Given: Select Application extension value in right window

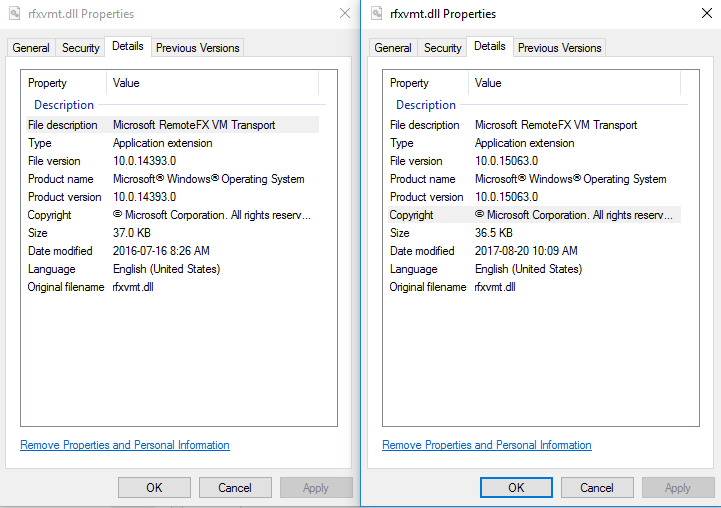Looking at the screenshot, I should click(525, 143).
